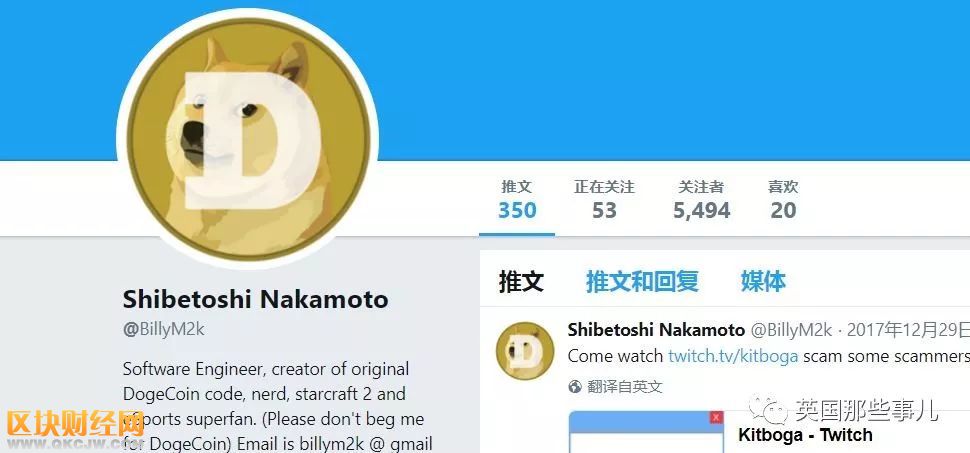The width and height of the screenshot is (970, 453).
Task: Click the WeChat logo in the watermark
Action: click(x=768, y=409)
